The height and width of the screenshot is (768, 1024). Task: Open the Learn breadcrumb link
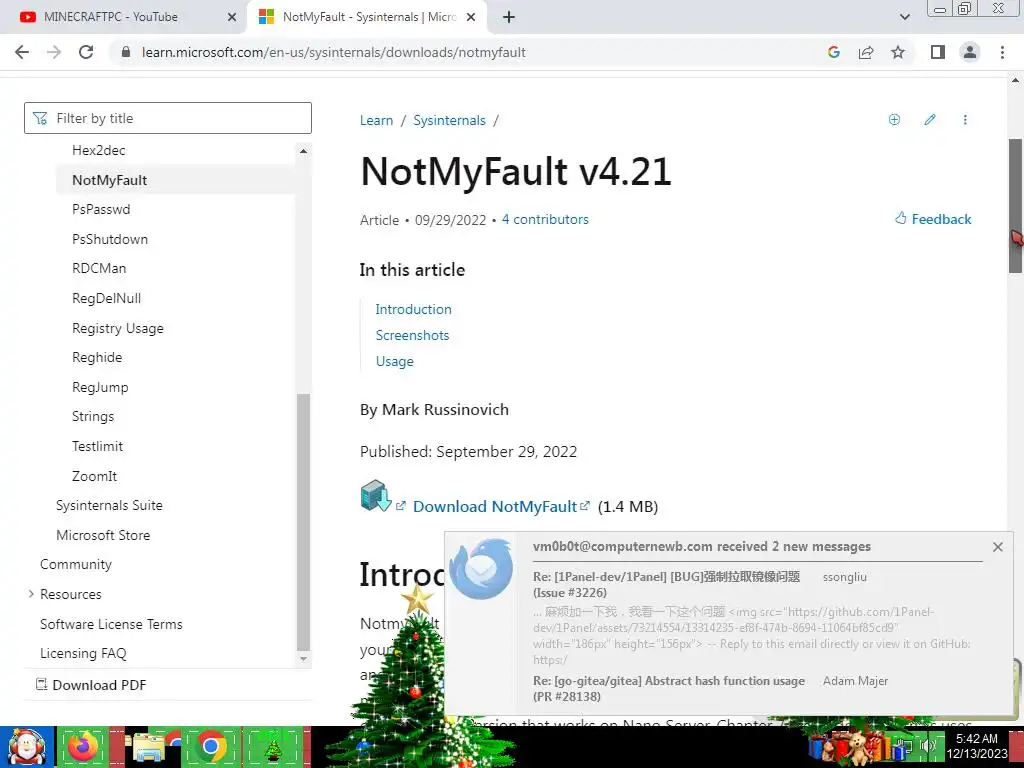[x=376, y=120]
